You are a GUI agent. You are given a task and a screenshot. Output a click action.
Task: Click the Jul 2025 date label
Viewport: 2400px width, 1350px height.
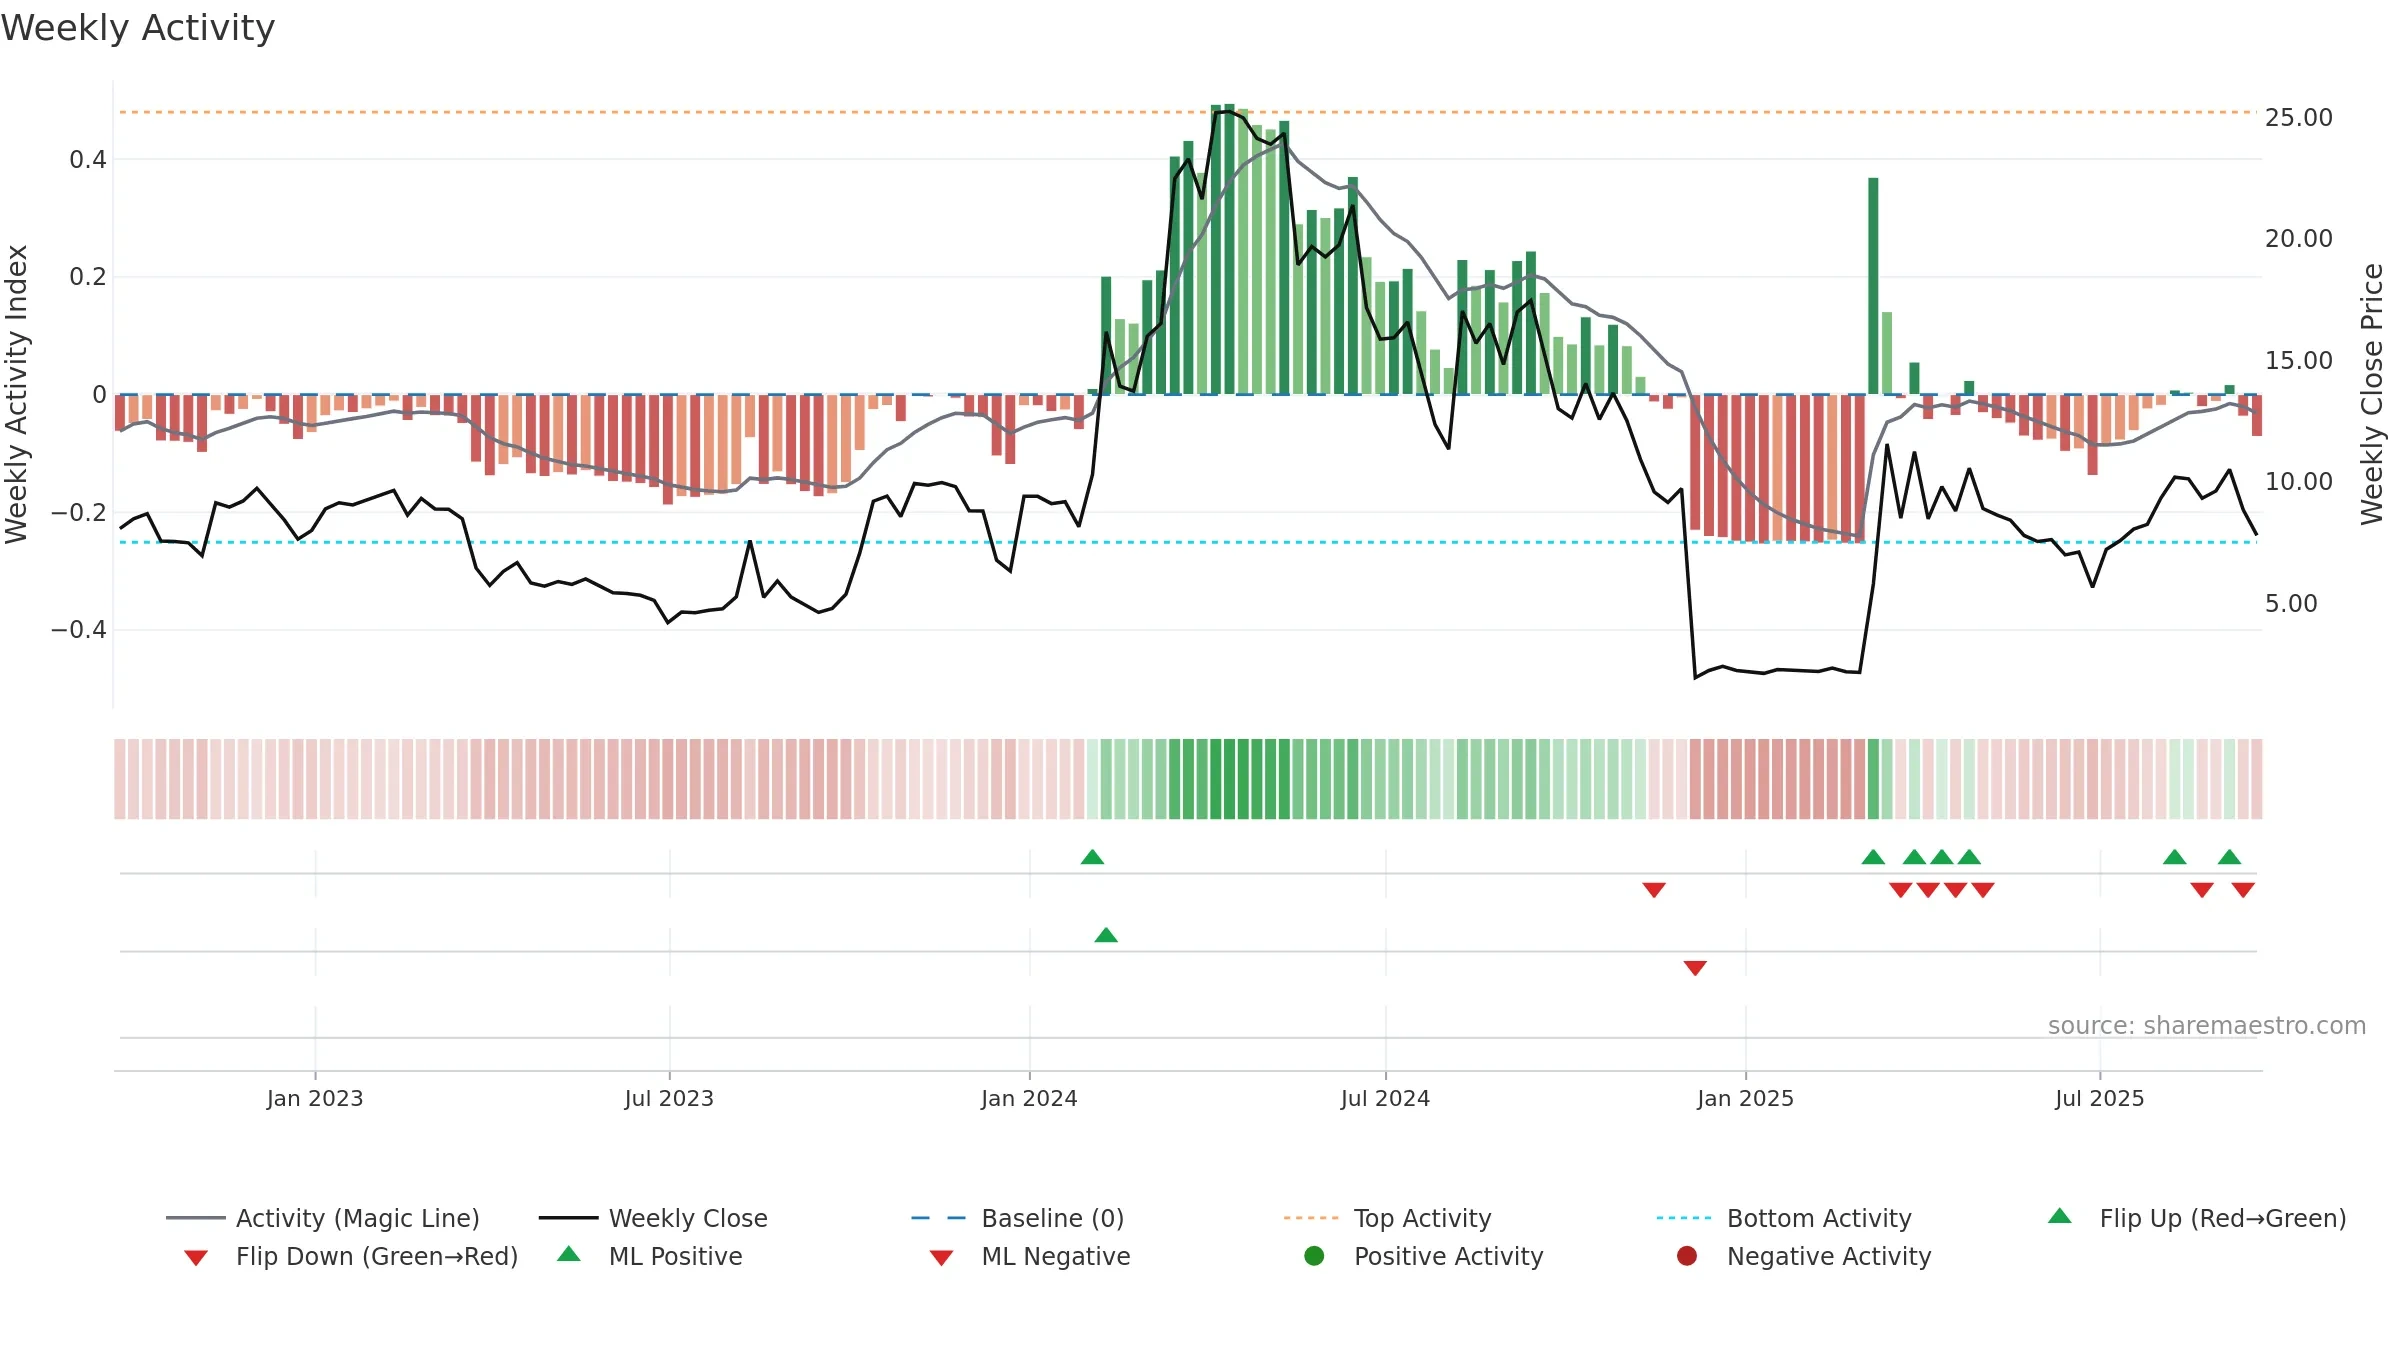pyautogui.click(x=2100, y=1099)
